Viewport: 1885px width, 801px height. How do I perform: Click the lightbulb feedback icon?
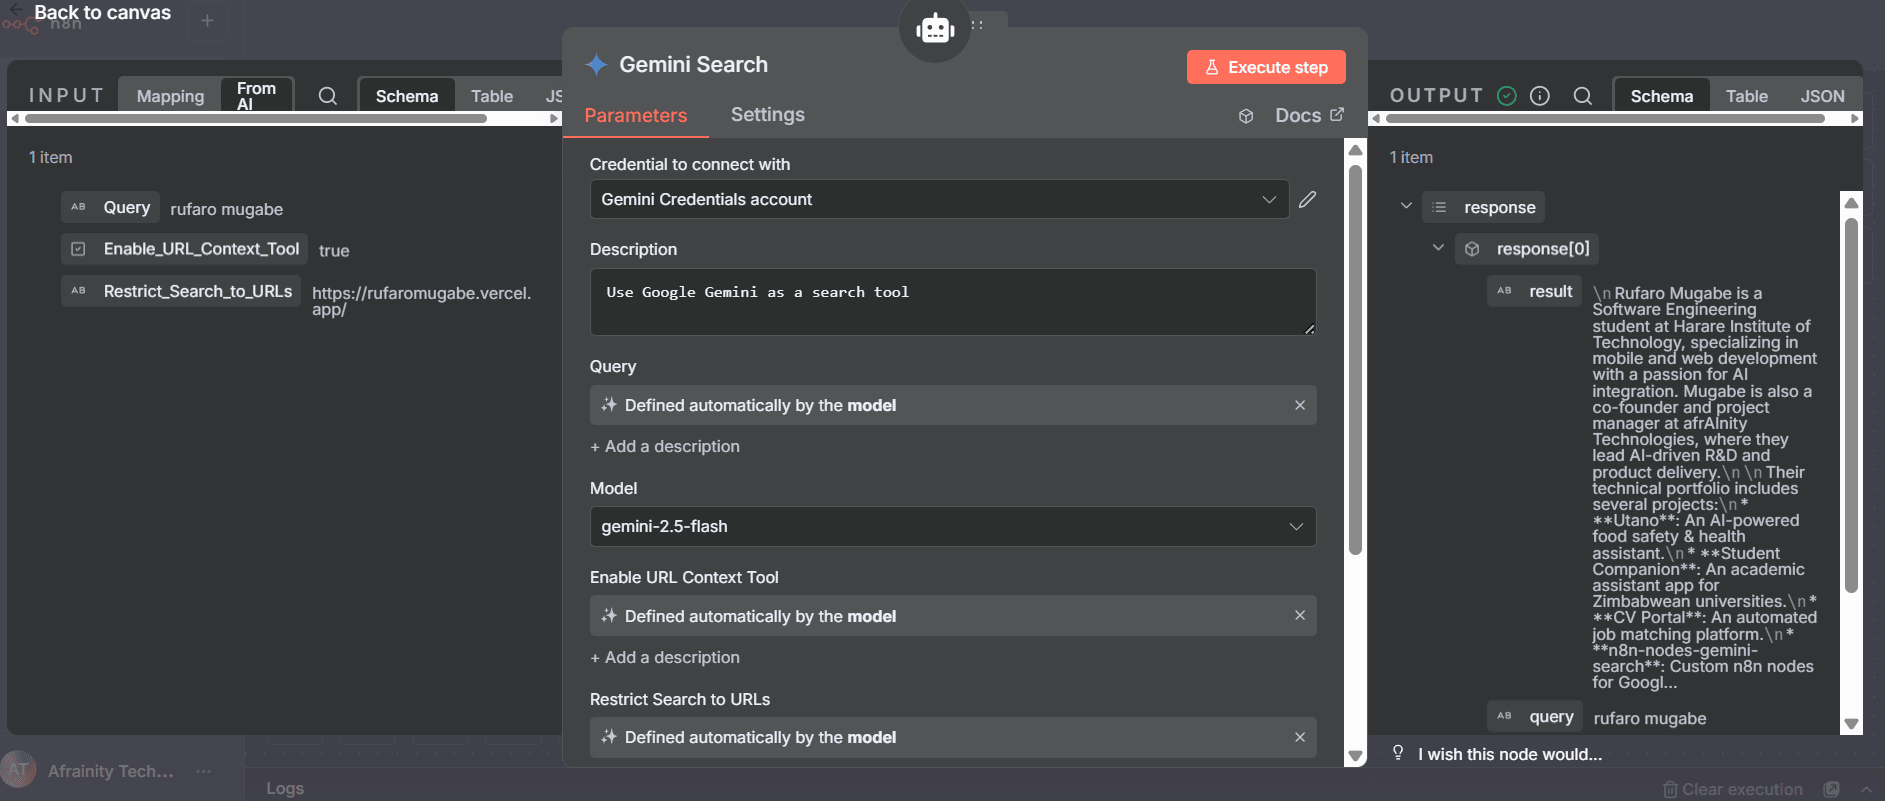[x=1398, y=753]
